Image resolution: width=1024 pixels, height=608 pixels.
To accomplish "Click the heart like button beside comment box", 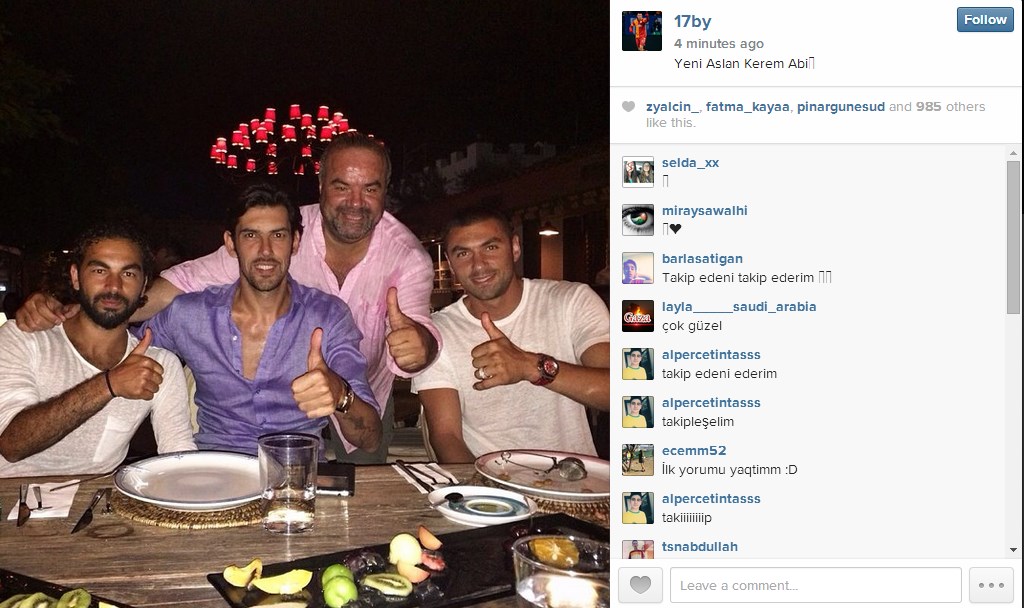I will 640,584.
